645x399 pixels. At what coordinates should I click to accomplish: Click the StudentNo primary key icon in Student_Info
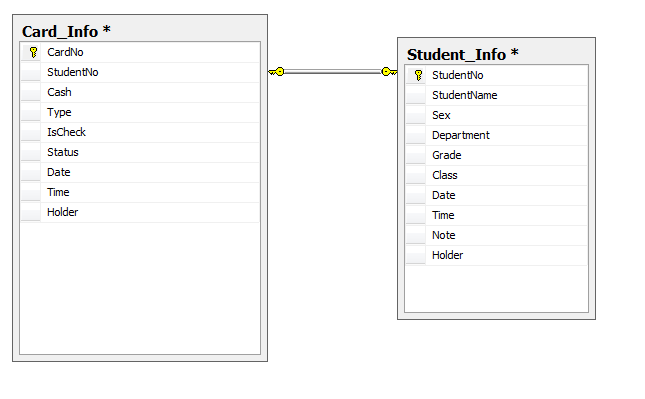(x=418, y=75)
